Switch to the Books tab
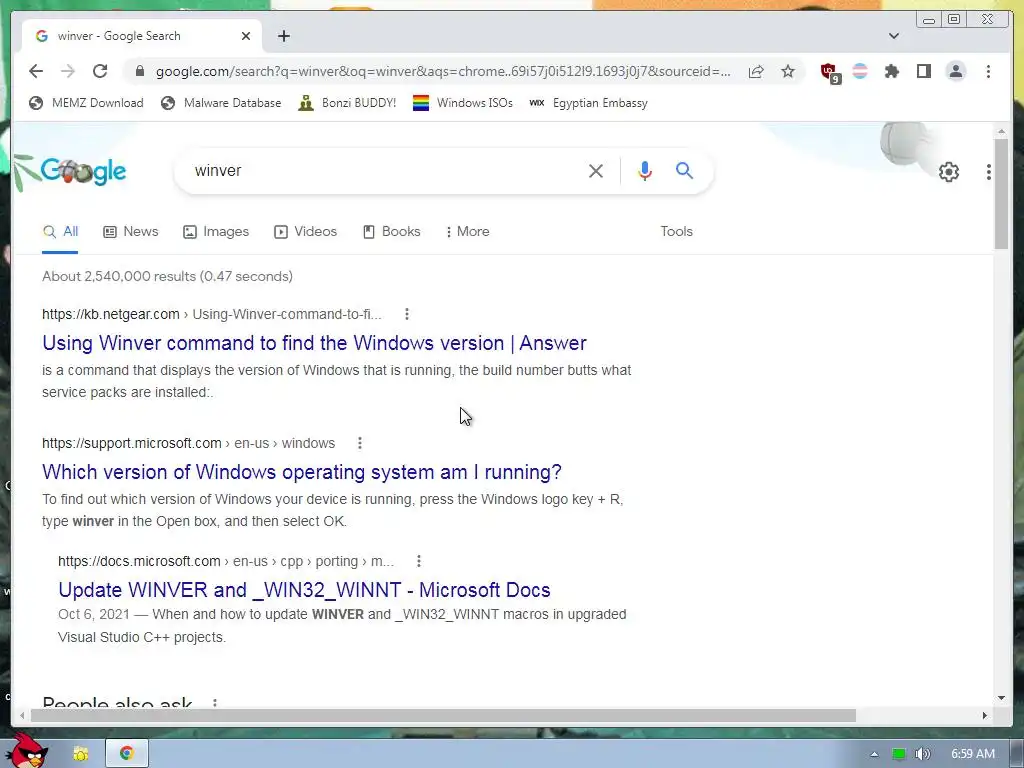This screenshot has width=1024, height=768. pyautogui.click(x=392, y=232)
